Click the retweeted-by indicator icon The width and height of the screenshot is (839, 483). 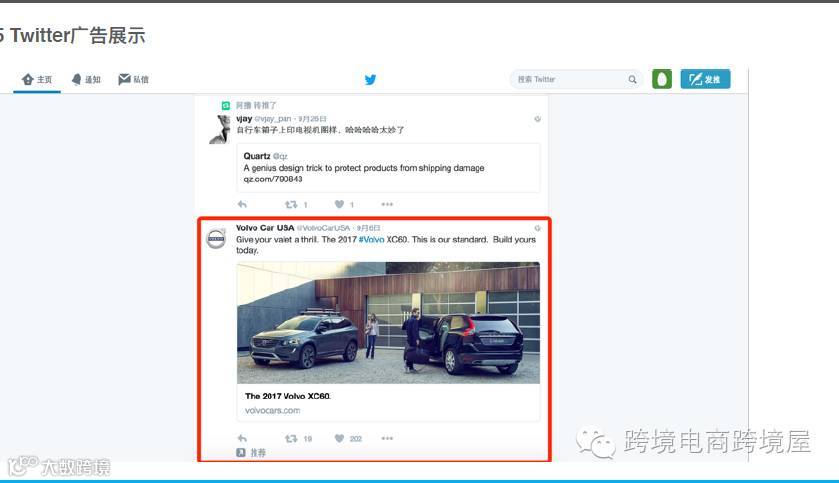click(226, 105)
